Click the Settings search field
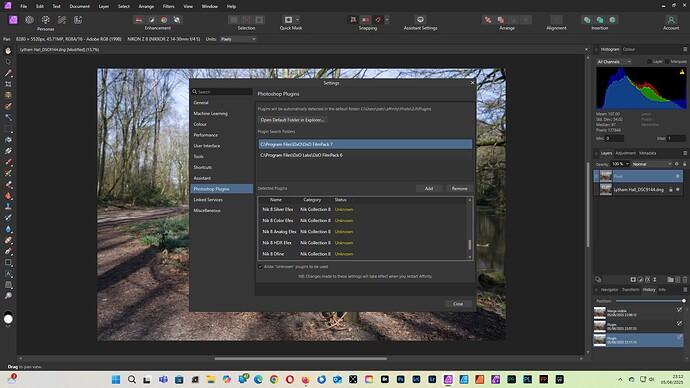The height and width of the screenshot is (388, 690). 222,92
